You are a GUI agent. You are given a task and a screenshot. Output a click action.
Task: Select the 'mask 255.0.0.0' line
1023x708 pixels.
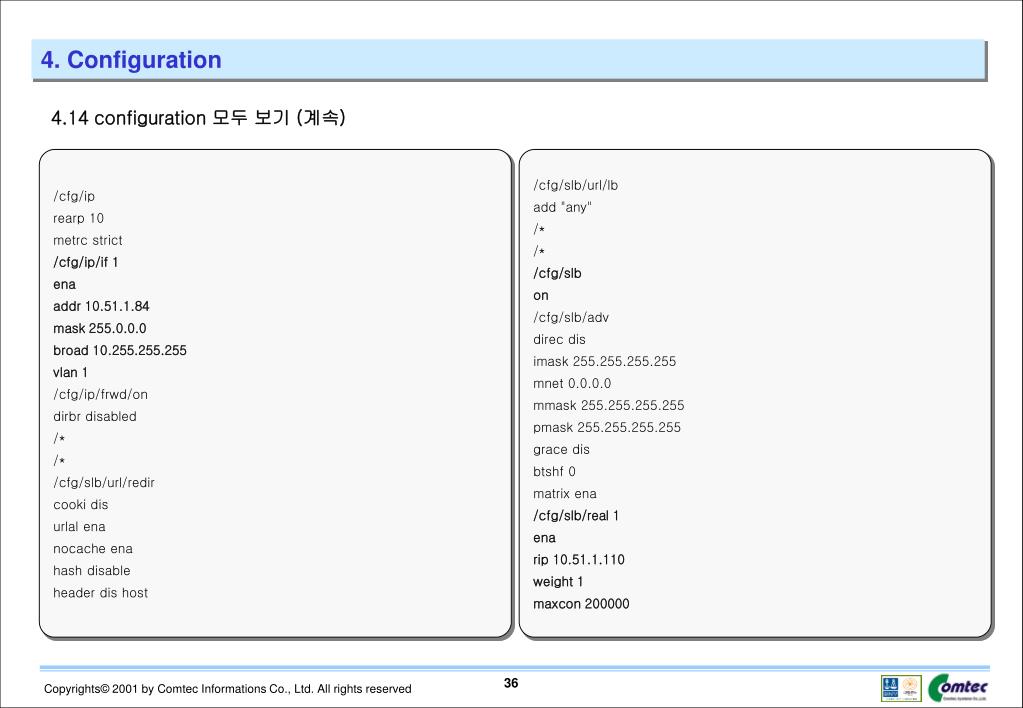(x=100, y=328)
